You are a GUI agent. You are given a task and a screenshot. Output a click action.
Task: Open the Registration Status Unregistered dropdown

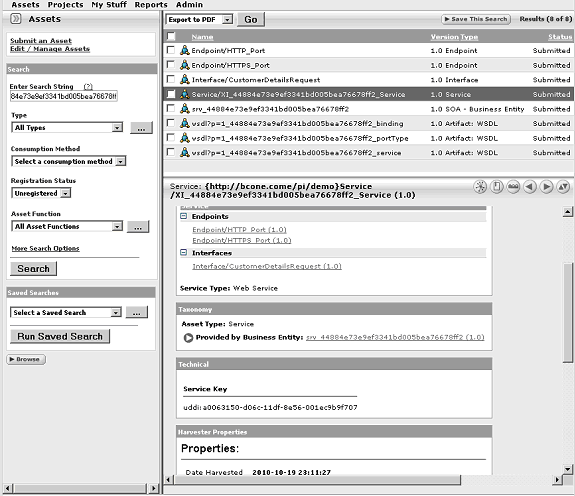[41, 193]
